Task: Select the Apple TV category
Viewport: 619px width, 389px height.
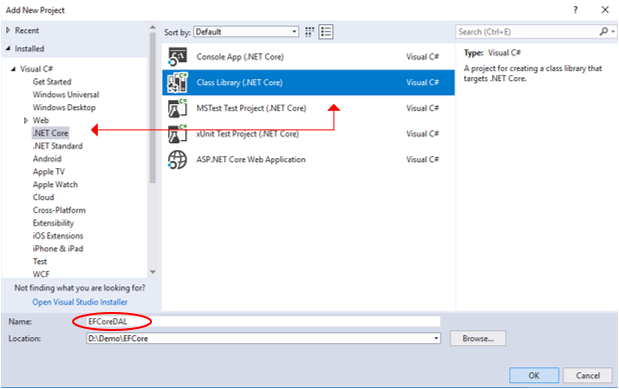Action: pos(49,172)
